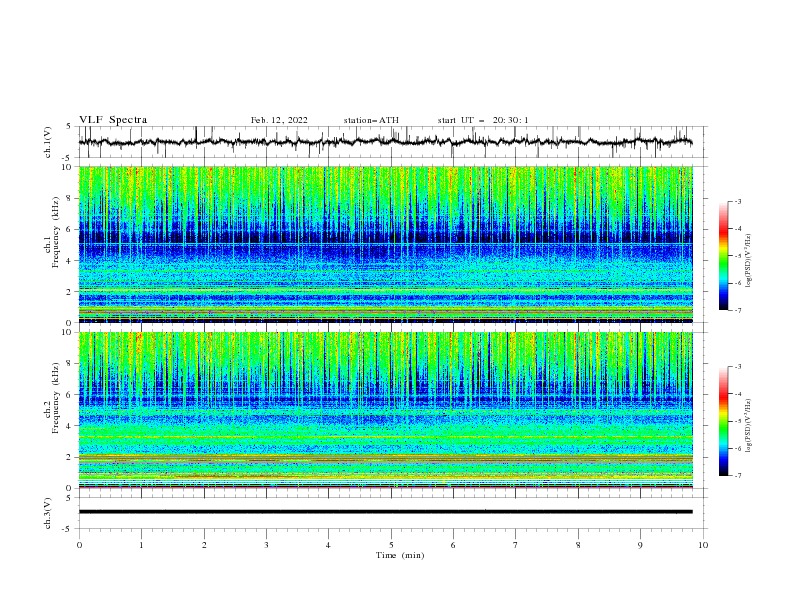This screenshot has width=792, height=612.
Task: Click the "ch.1(V)" waveform axis label
Action: (x=48, y=142)
